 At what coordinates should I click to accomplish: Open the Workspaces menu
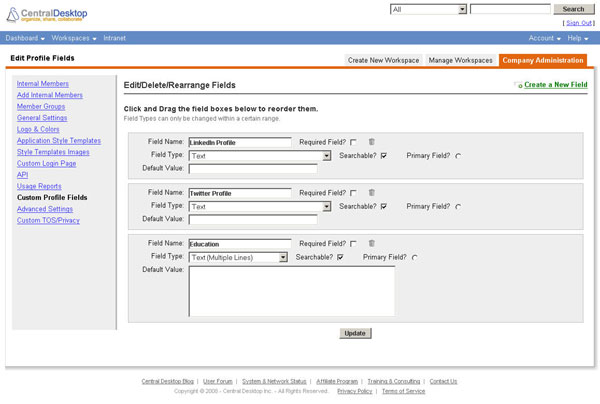coord(75,37)
